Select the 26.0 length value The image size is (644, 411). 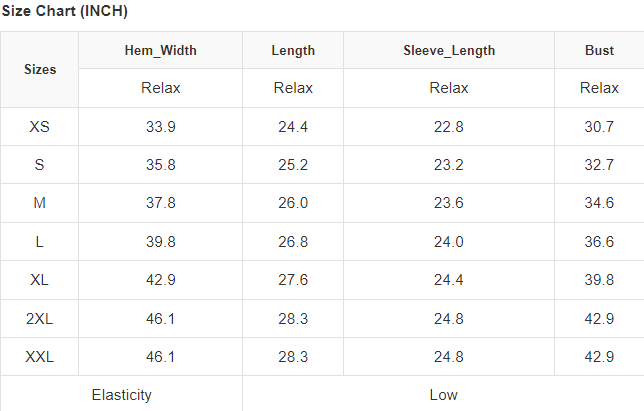(x=293, y=203)
